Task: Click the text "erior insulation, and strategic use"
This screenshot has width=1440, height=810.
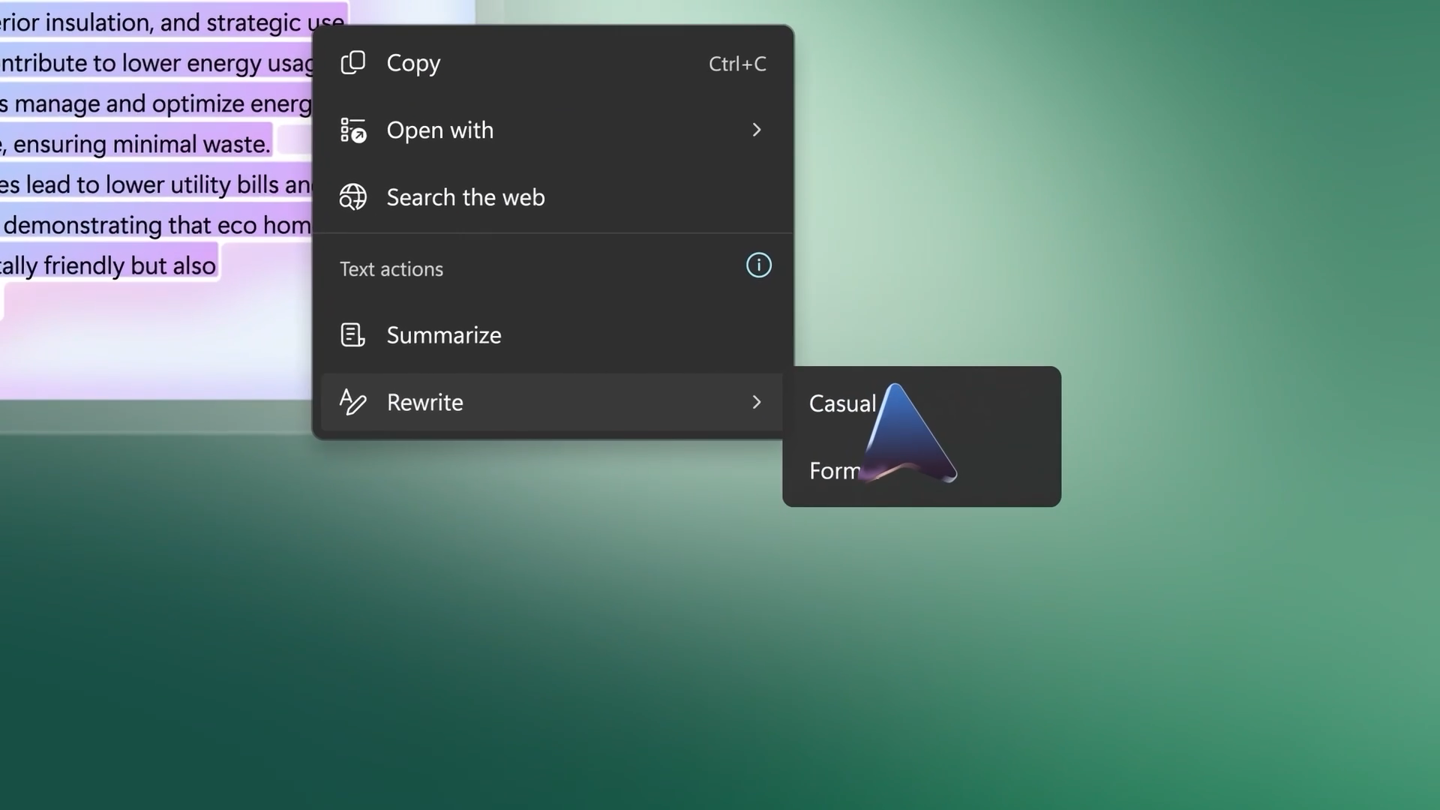Action: coord(172,22)
